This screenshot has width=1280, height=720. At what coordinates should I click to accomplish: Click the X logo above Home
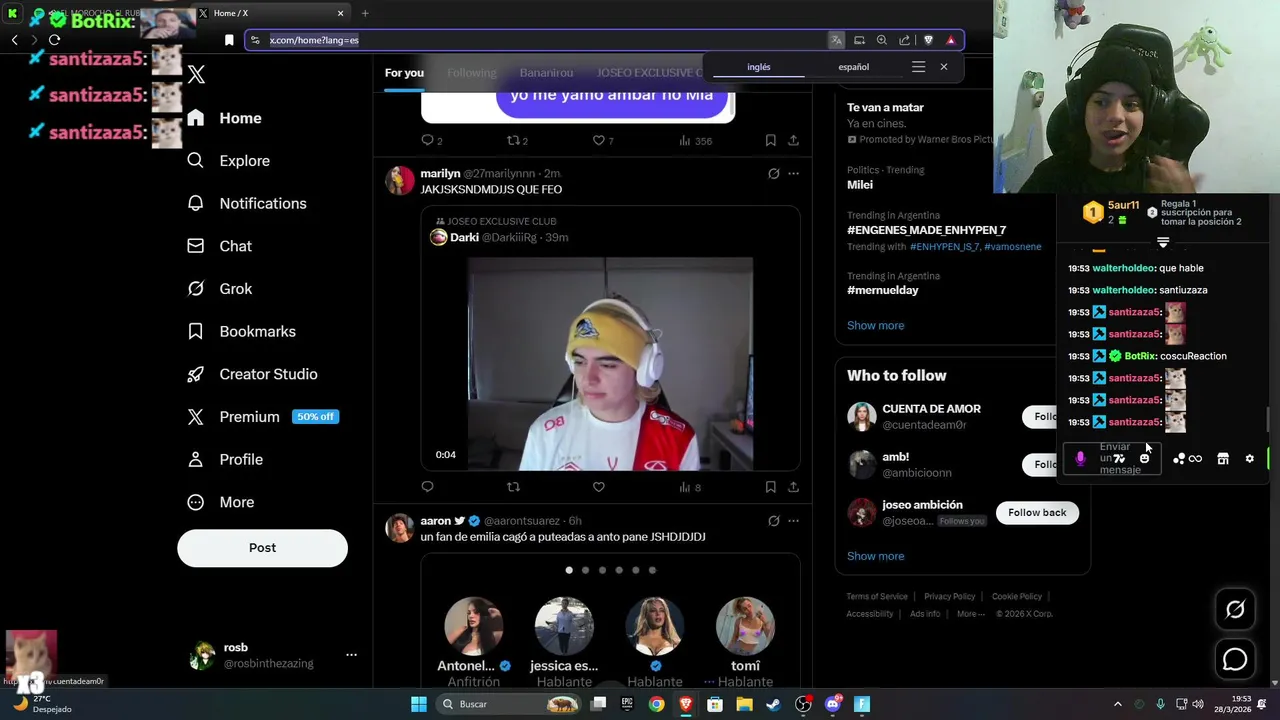tap(196, 74)
